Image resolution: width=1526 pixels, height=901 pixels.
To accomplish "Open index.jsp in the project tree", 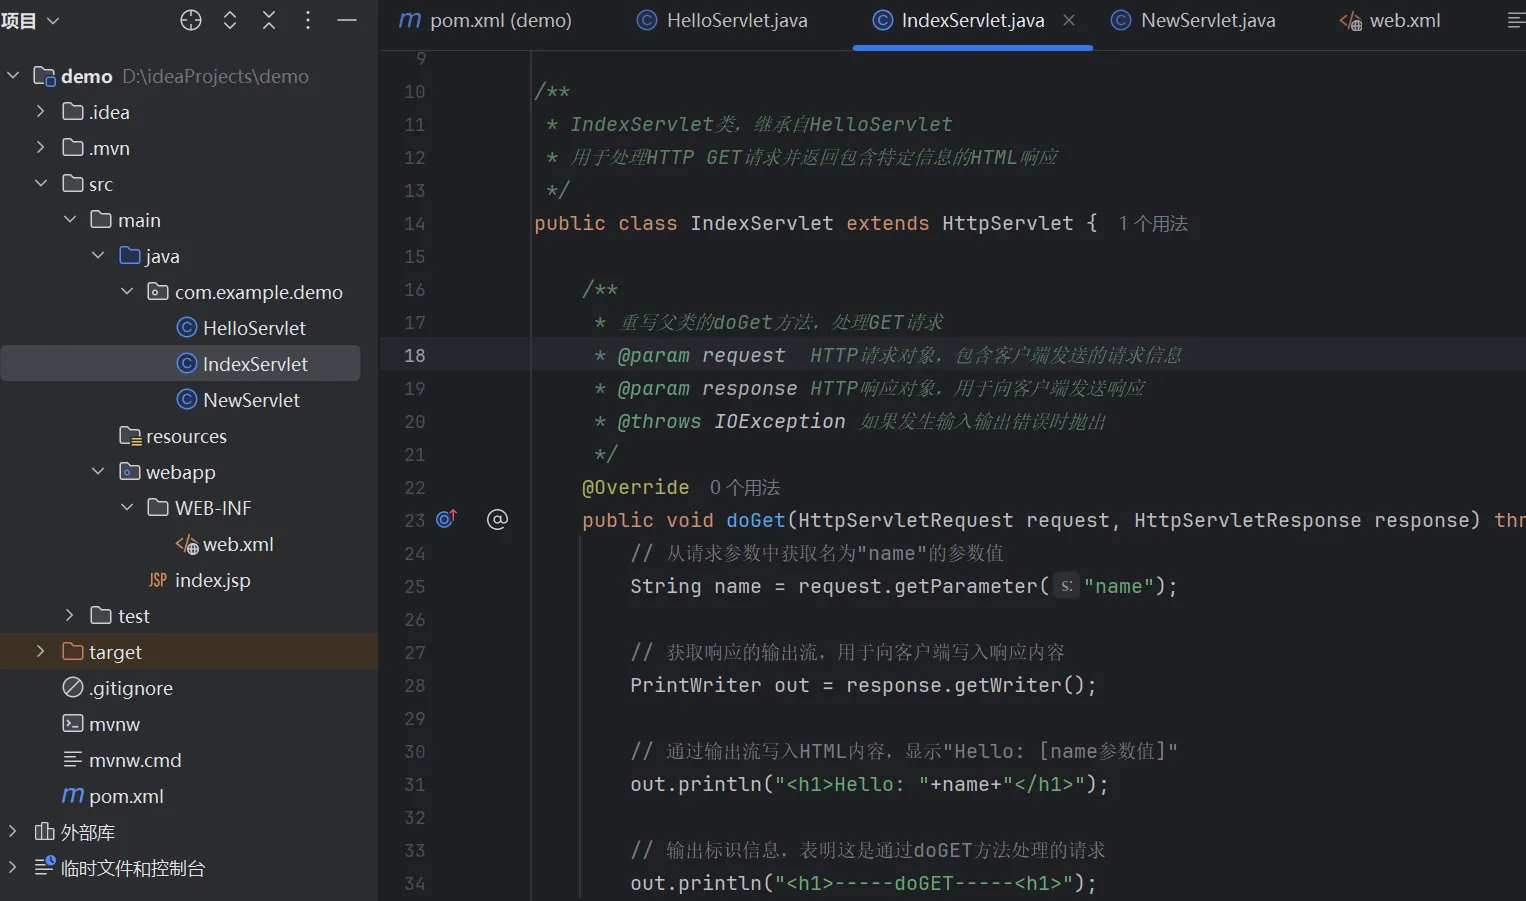I will [212, 580].
